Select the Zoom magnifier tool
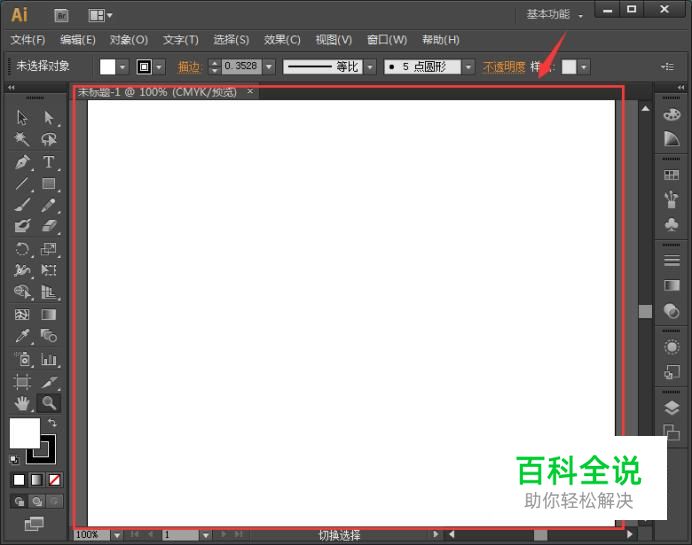692x545 pixels. (x=49, y=403)
